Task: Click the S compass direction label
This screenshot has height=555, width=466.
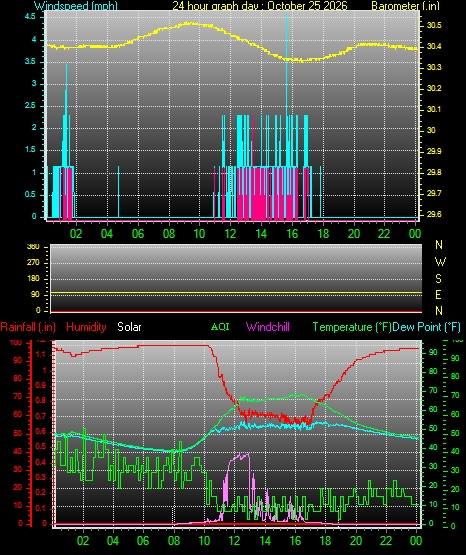Action: point(438,279)
